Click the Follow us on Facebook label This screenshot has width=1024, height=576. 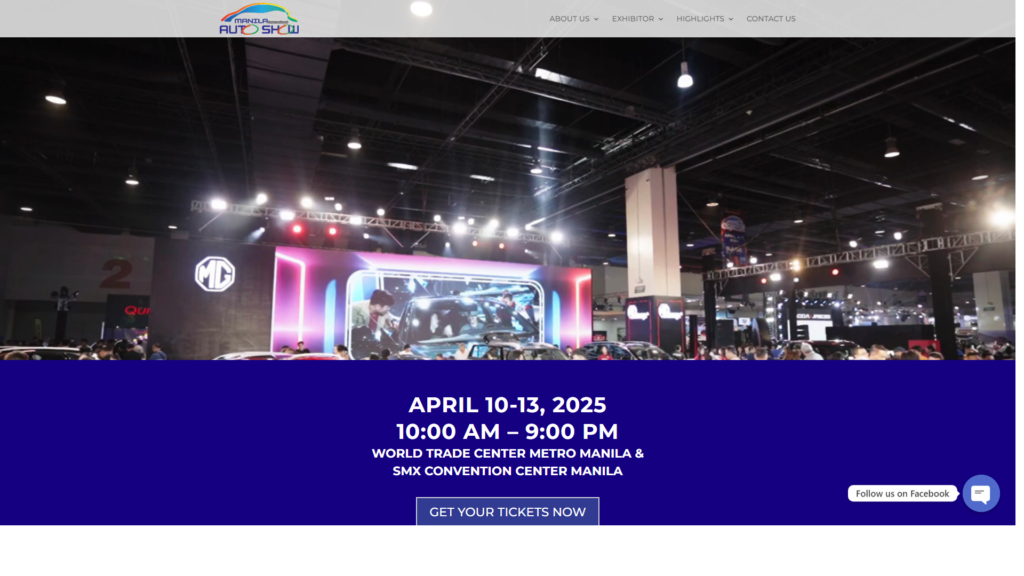coord(902,494)
